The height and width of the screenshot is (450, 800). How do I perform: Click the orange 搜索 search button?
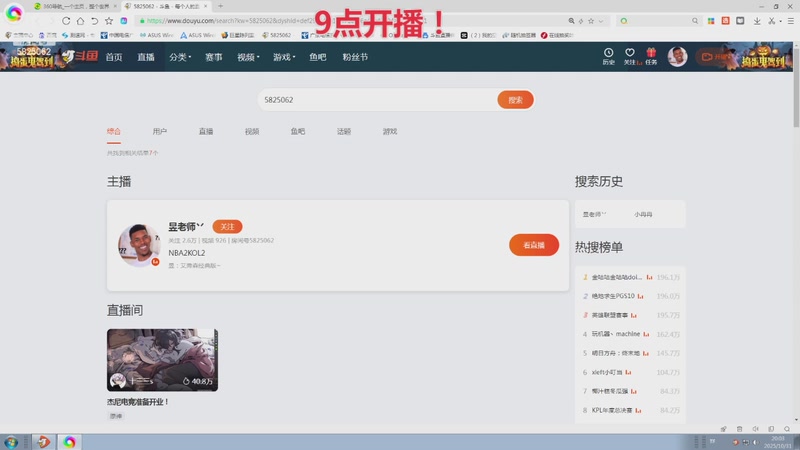click(515, 100)
